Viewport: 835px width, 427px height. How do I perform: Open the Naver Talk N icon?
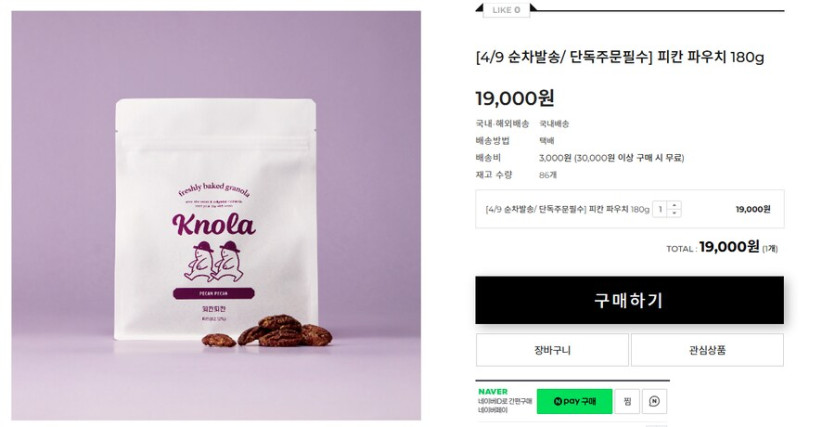654,401
